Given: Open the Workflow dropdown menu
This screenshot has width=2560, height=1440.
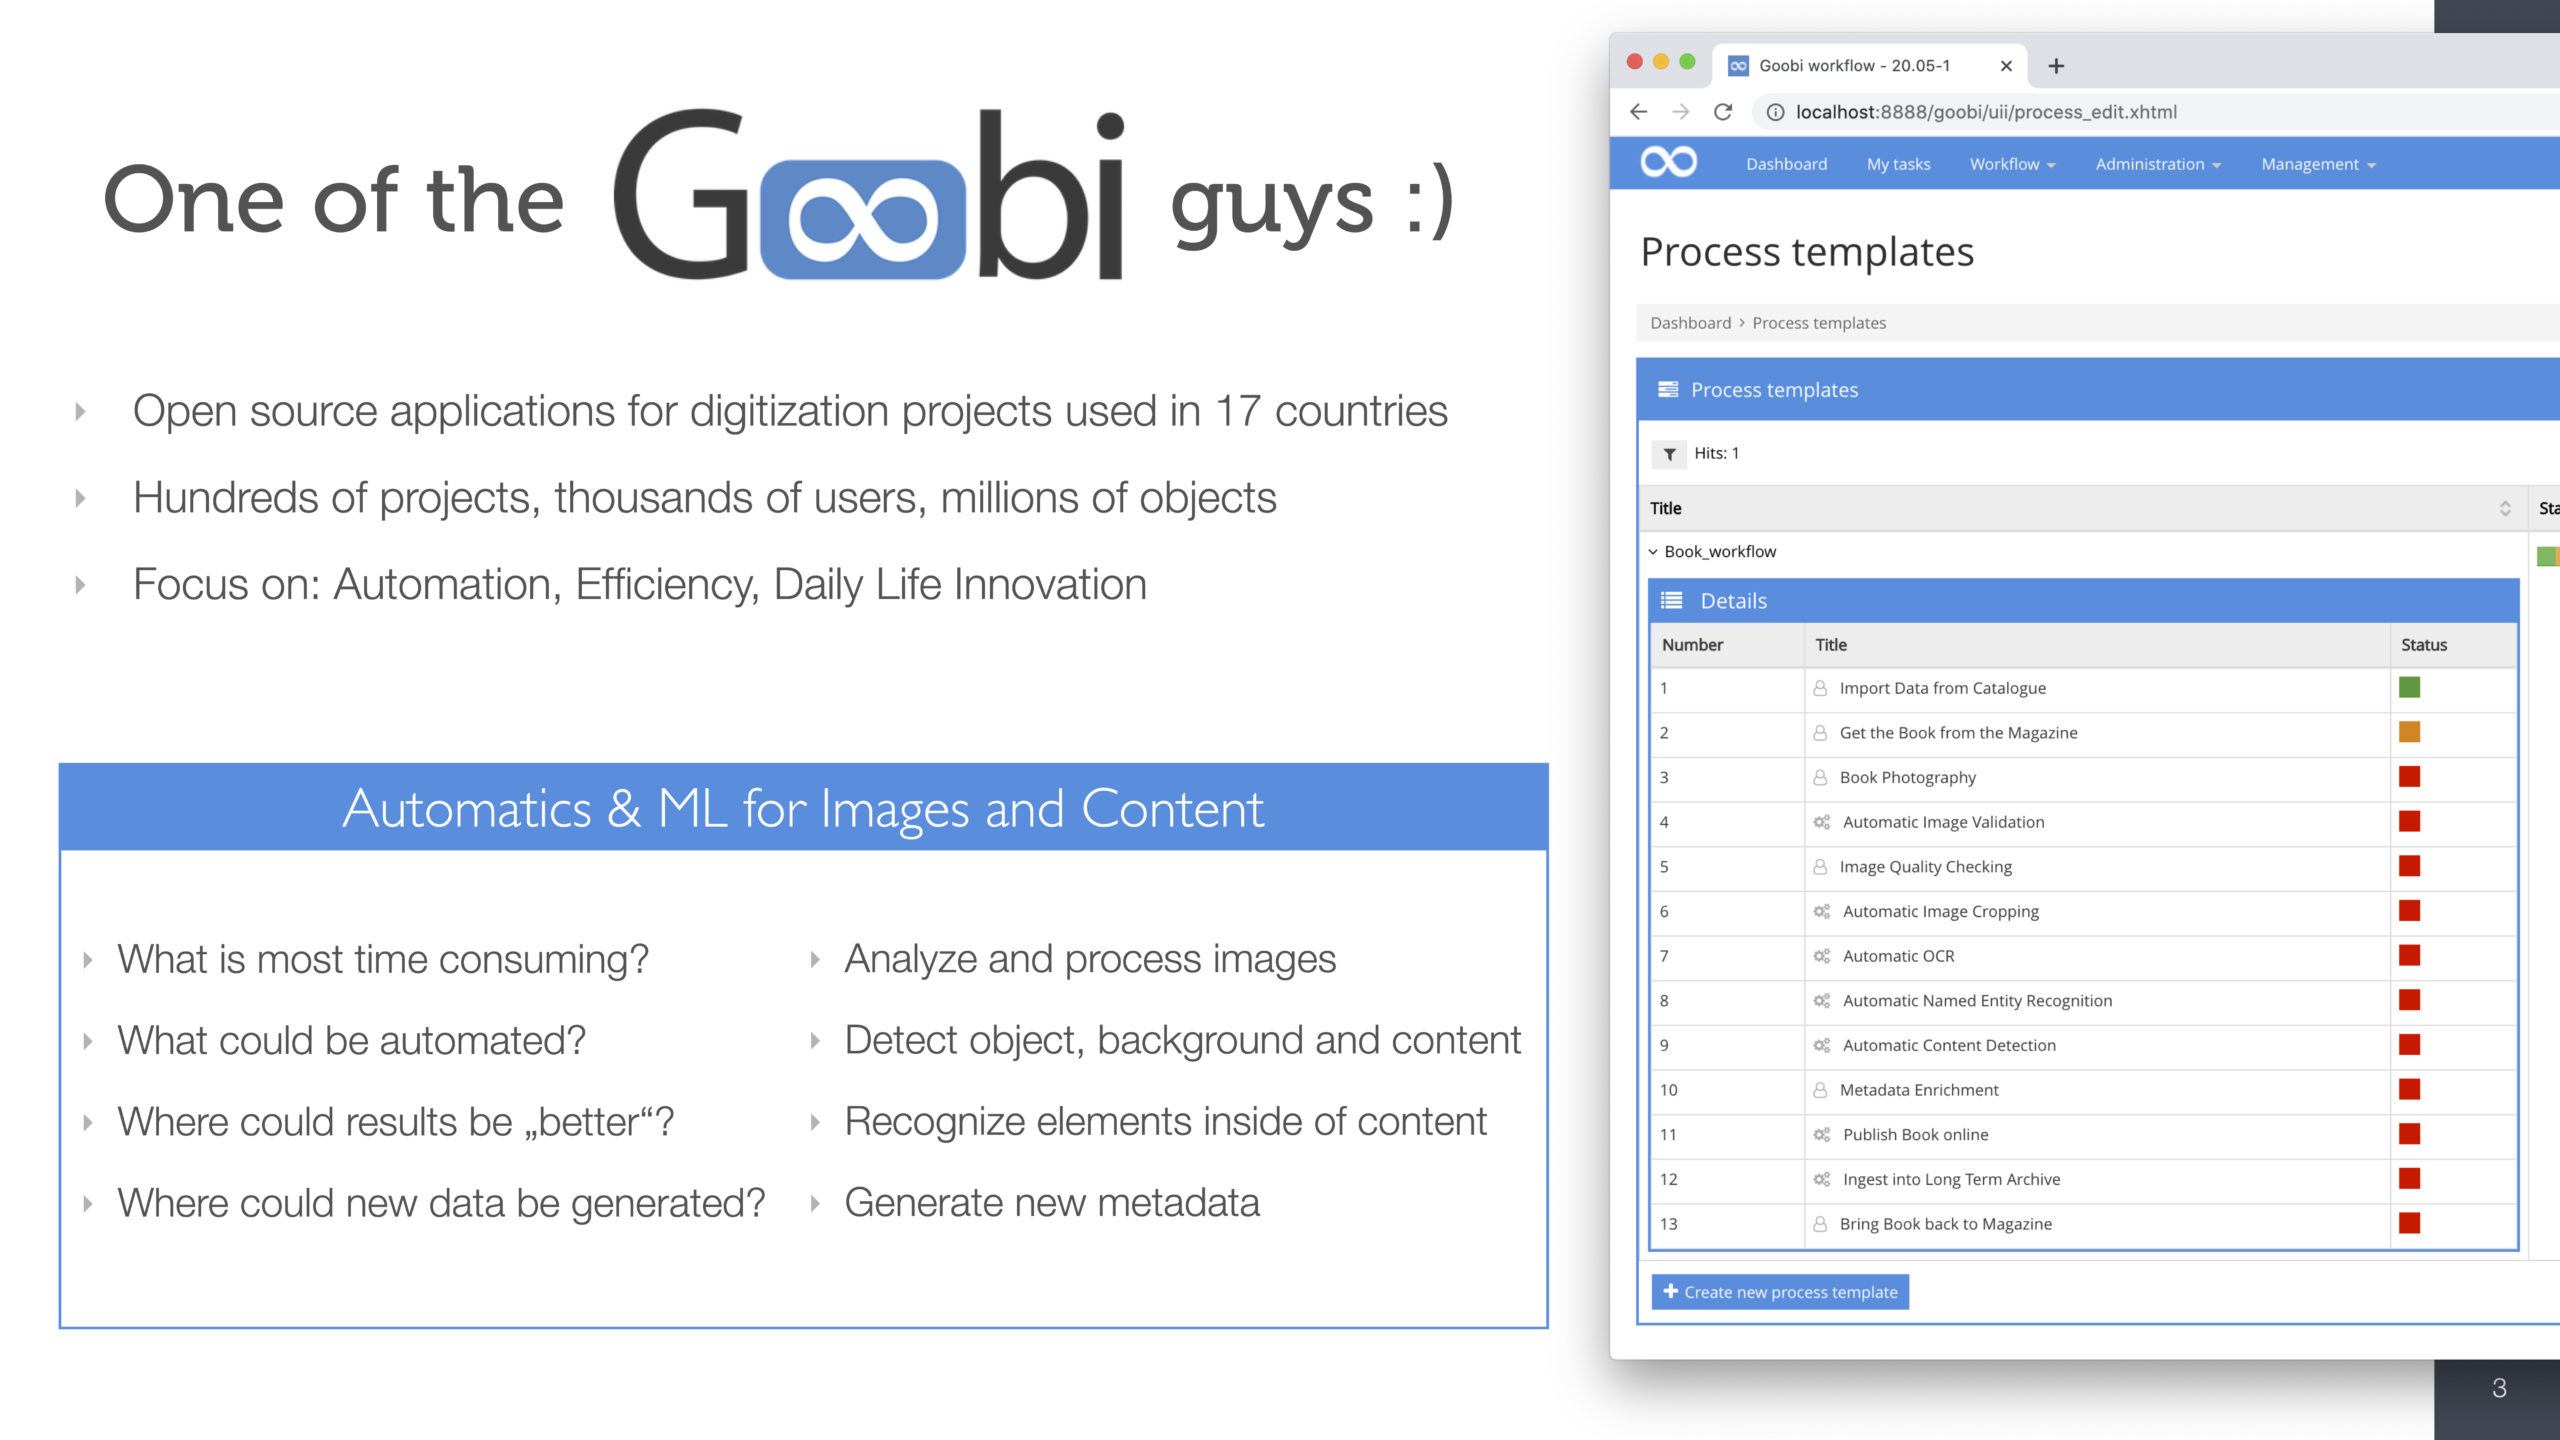Looking at the screenshot, I should pos(2012,164).
